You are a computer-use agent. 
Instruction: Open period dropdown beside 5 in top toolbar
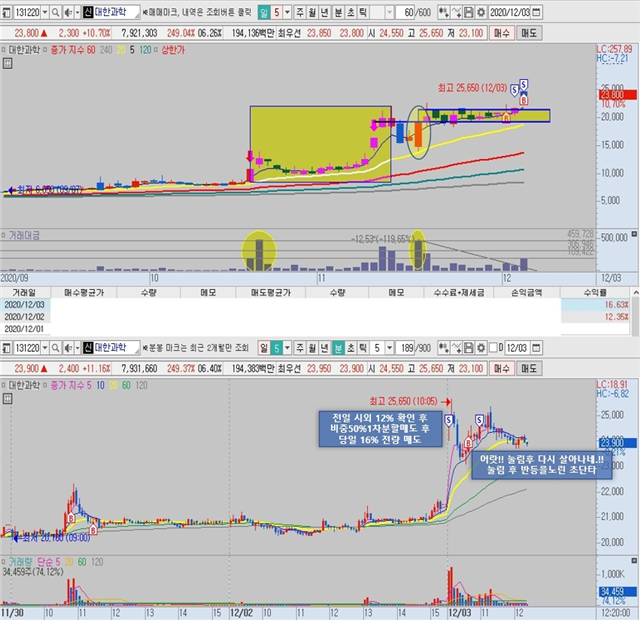(287, 13)
